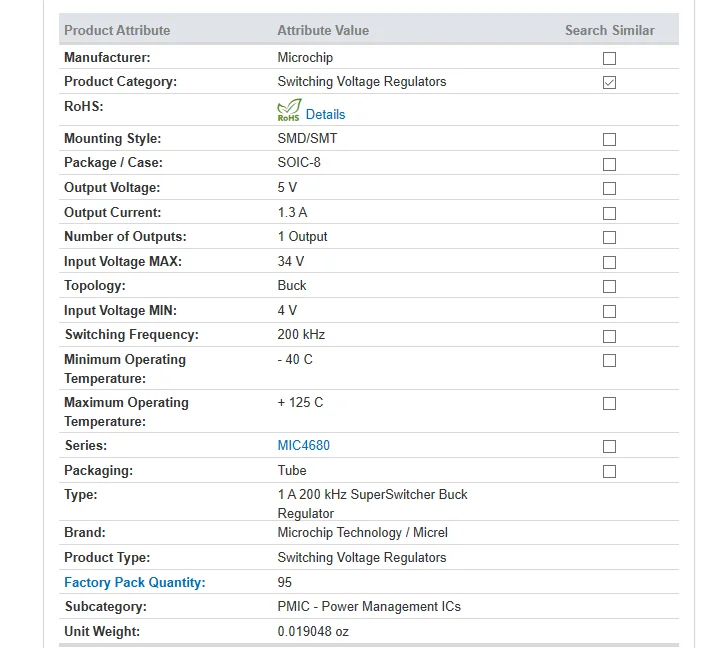Click the 95 quantity value
Screen dimensions: 715x648
285,582
